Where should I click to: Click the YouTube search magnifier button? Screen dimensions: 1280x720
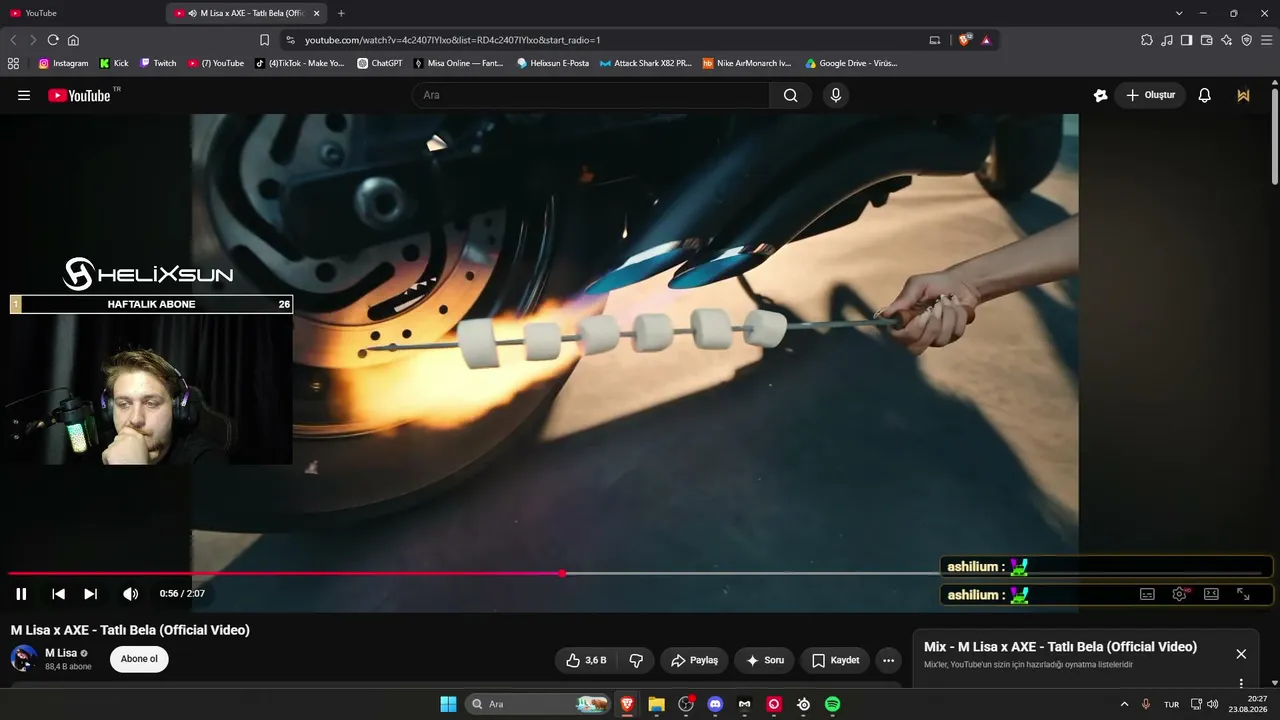[791, 95]
